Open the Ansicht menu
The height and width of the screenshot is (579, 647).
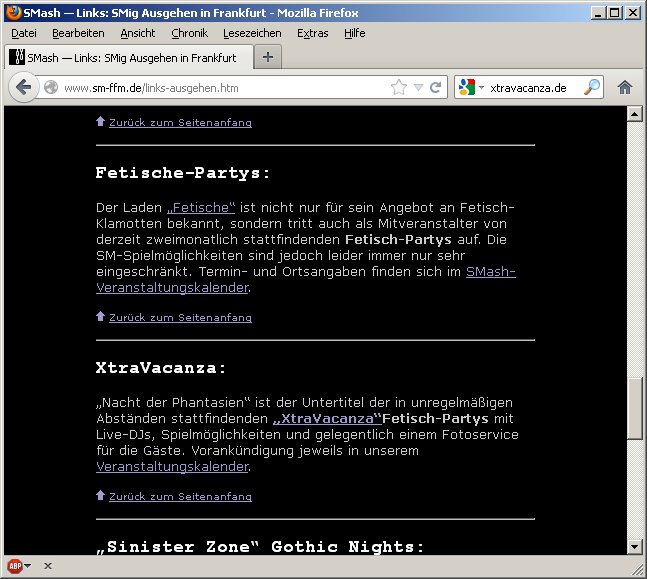click(138, 33)
